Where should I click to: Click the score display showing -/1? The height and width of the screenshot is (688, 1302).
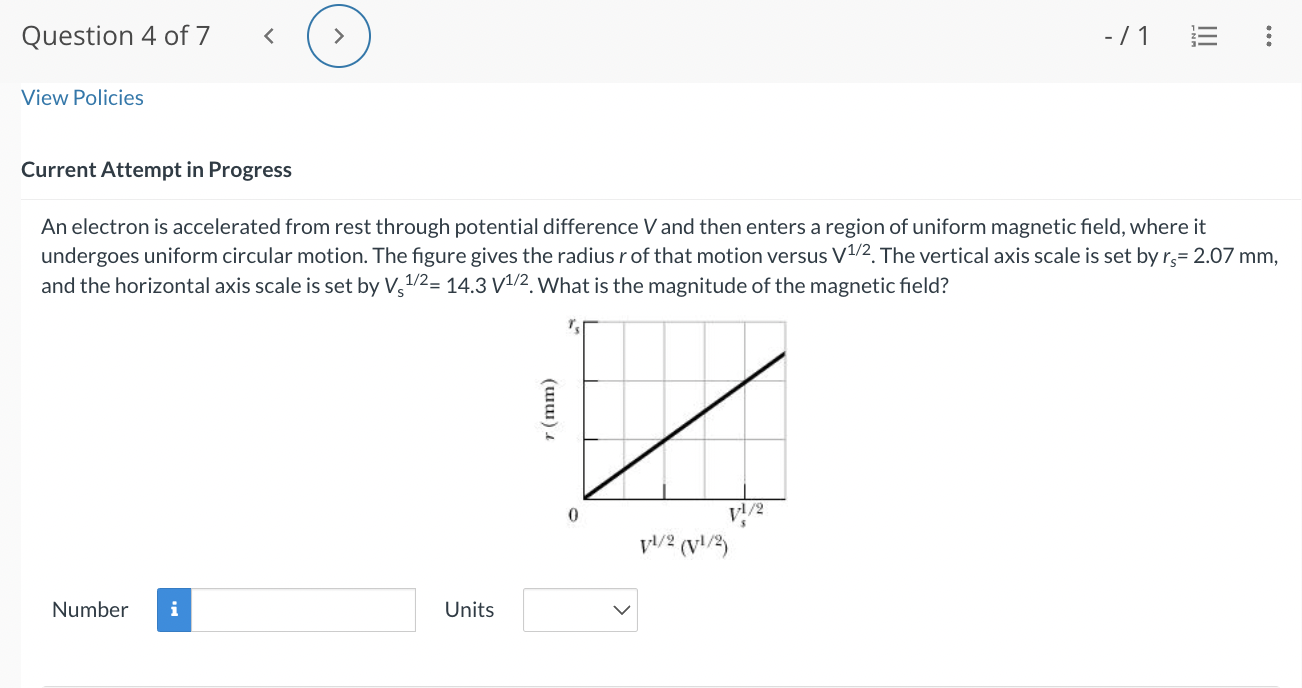click(x=1125, y=35)
